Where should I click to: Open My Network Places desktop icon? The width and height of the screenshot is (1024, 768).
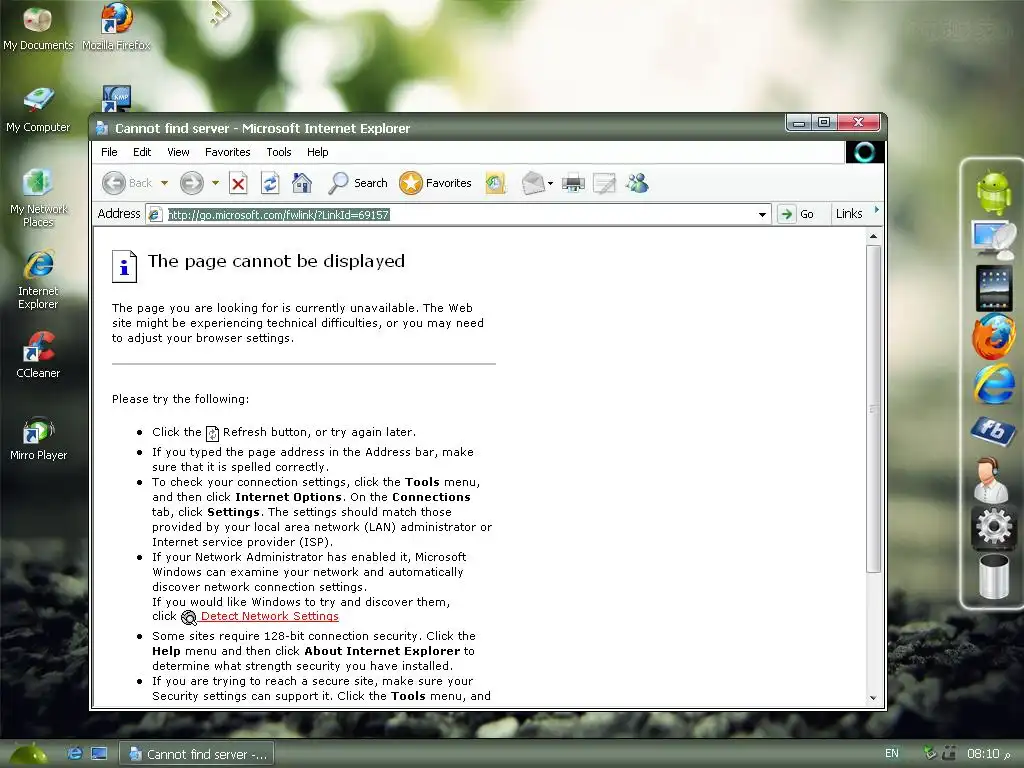38,198
